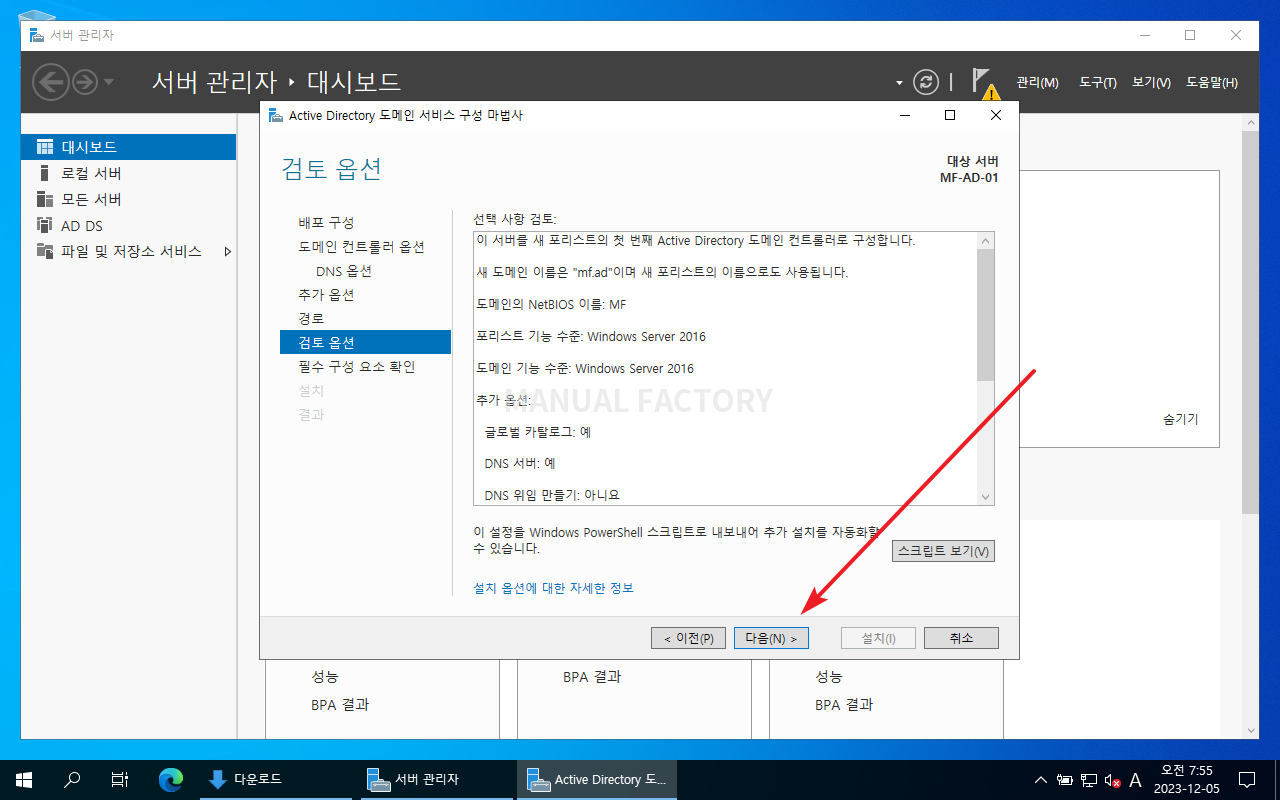Viewport: 1280px width, 800px height.
Task: Close the AD DS configuration wizard
Action: 996,115
